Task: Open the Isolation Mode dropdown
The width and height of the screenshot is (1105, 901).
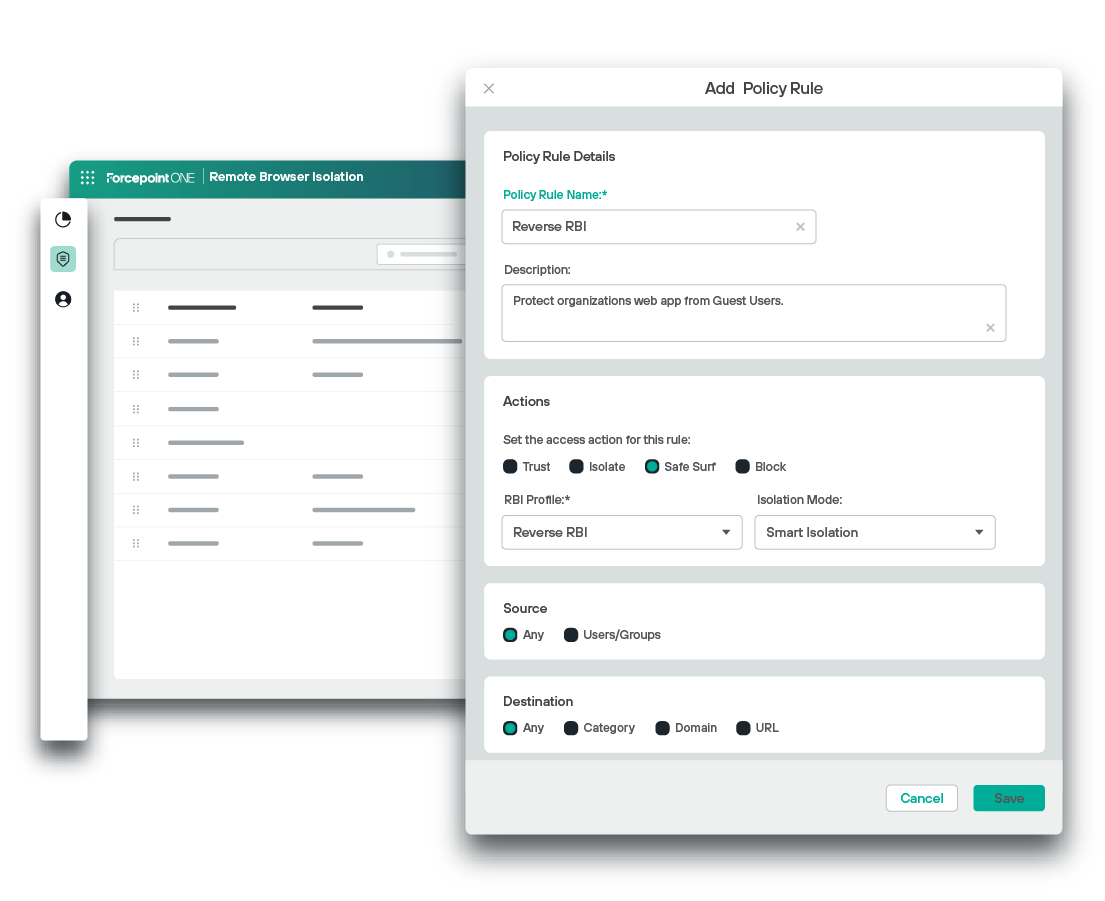Action: [979, 532]
